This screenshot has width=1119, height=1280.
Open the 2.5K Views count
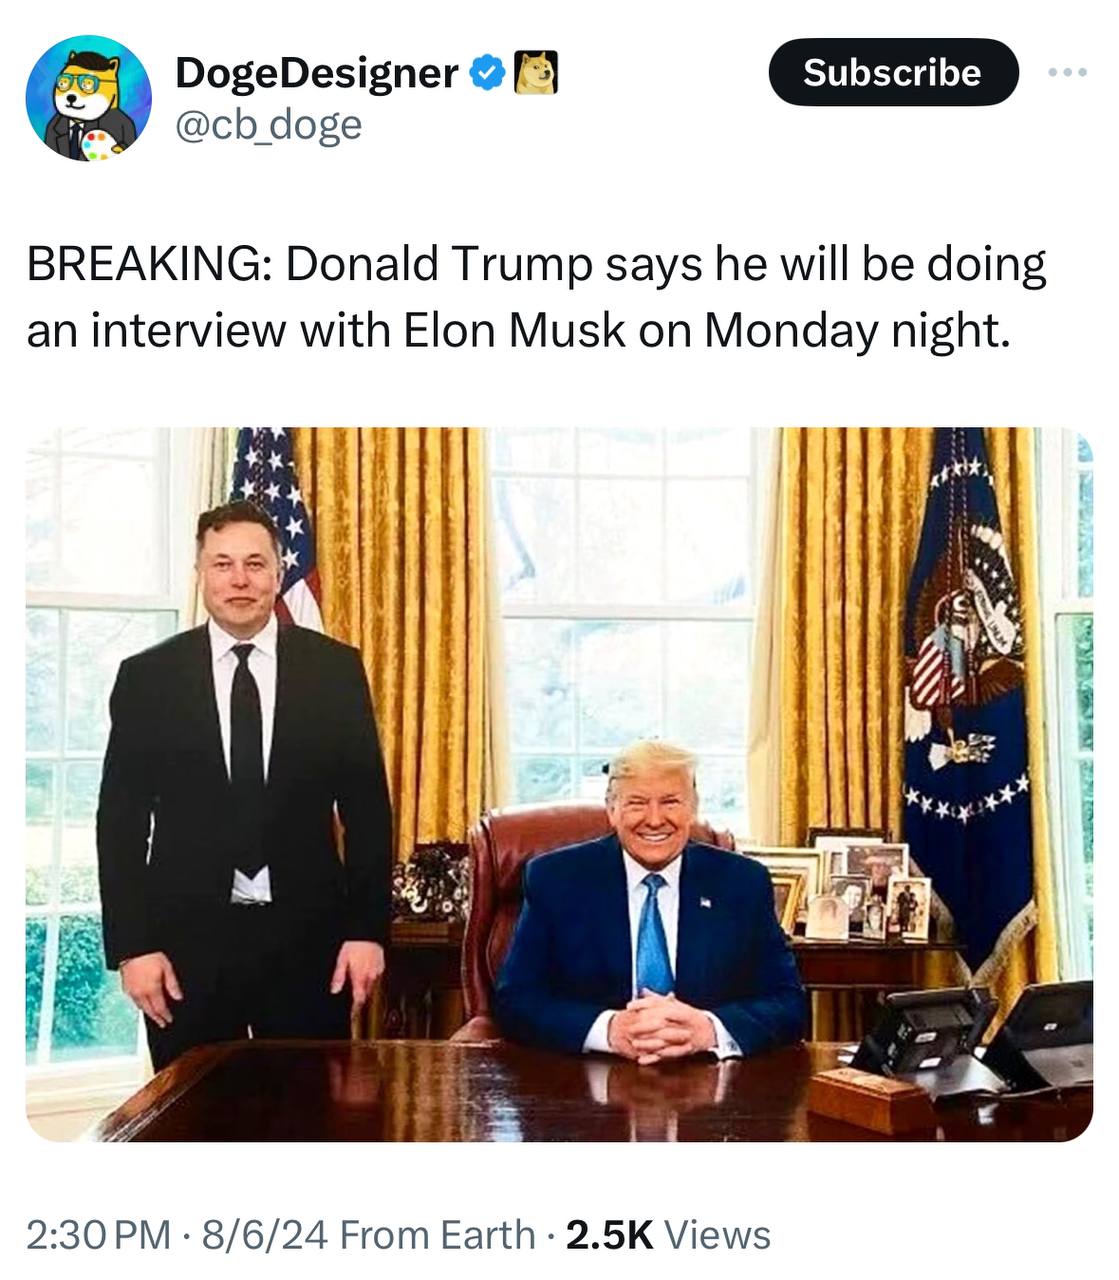point(668,1235)
